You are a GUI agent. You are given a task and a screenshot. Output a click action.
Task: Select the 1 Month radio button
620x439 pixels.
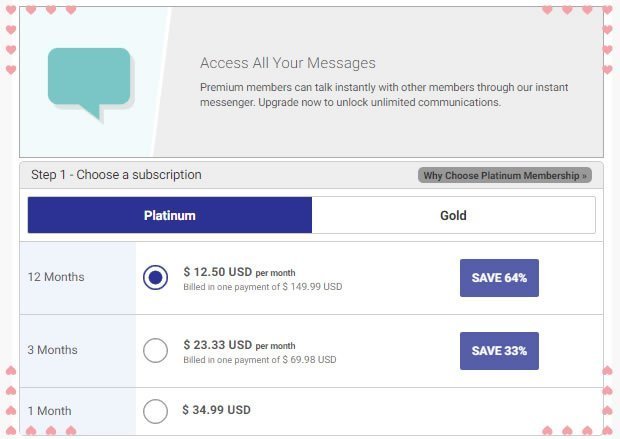[x=155, y=411]
